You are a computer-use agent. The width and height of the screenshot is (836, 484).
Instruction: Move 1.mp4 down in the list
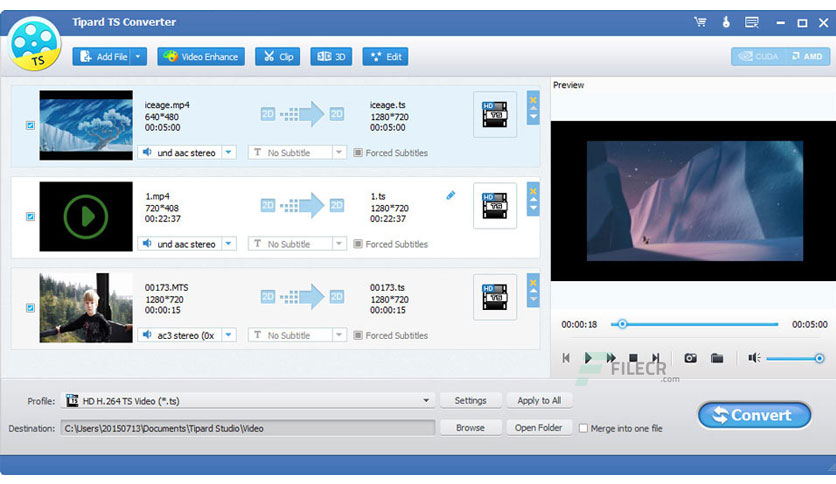pyautogui.click(x=533, y=207)
